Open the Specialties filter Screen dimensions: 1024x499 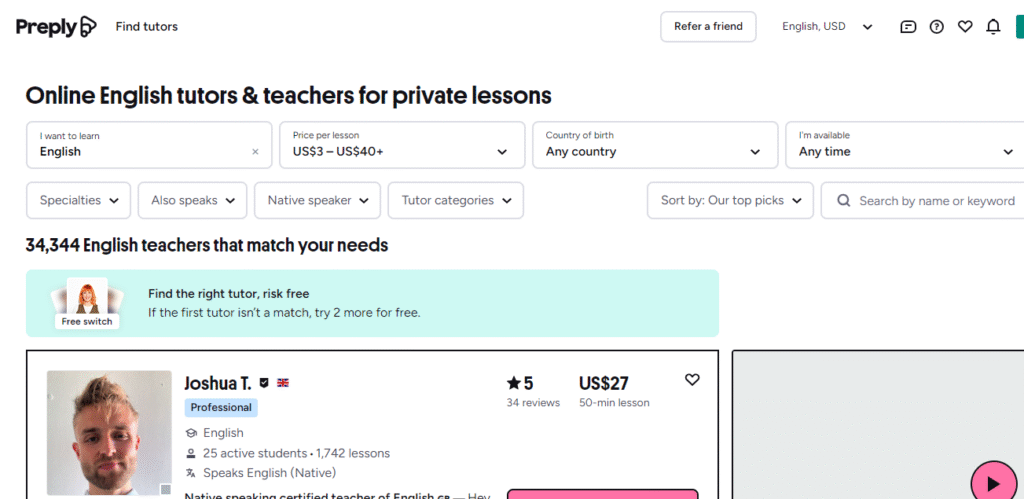[x=79, y=201]
